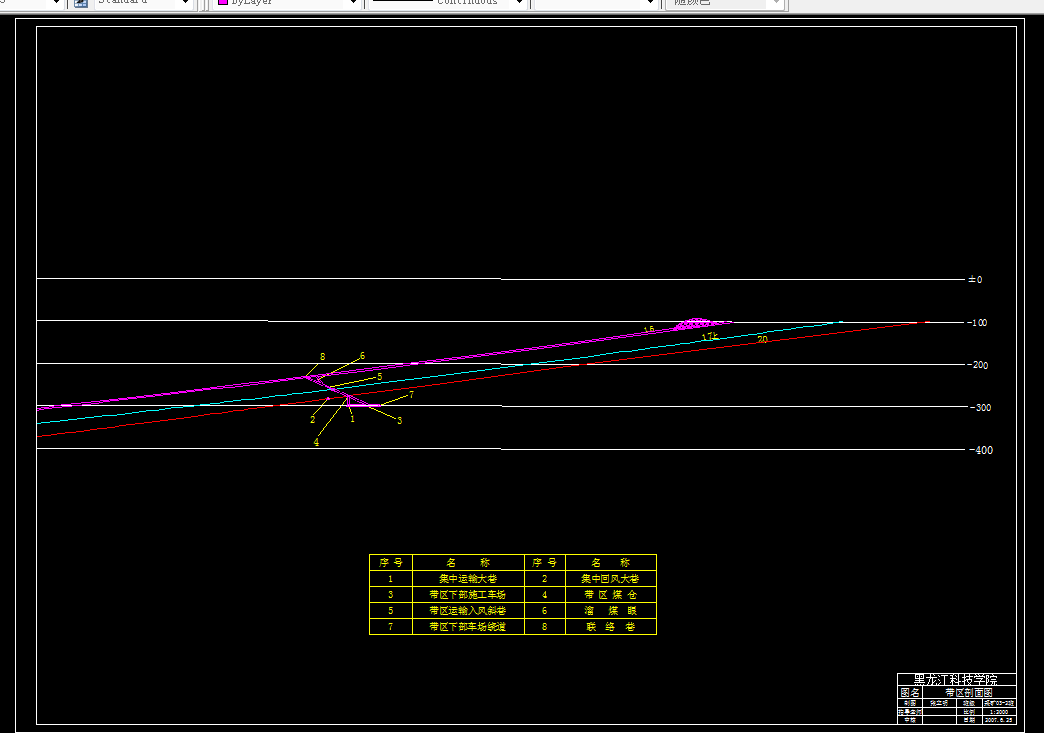1044x733 pixels.
Task: Select the coal seam label 20 on red line
Action: pyautogui.click(x=762, y=340)
